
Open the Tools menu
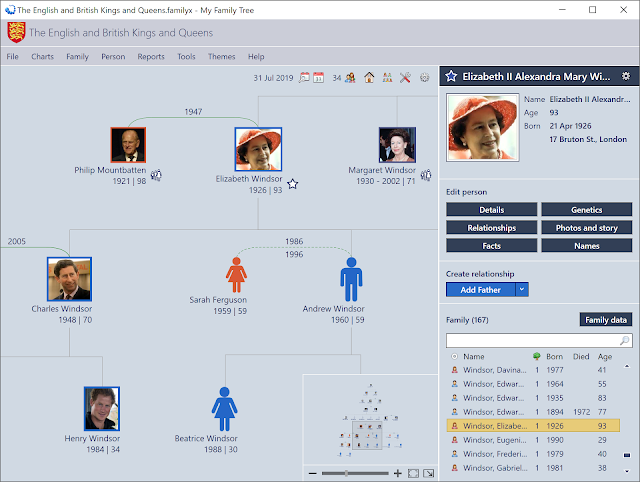[x=186, y=56]
